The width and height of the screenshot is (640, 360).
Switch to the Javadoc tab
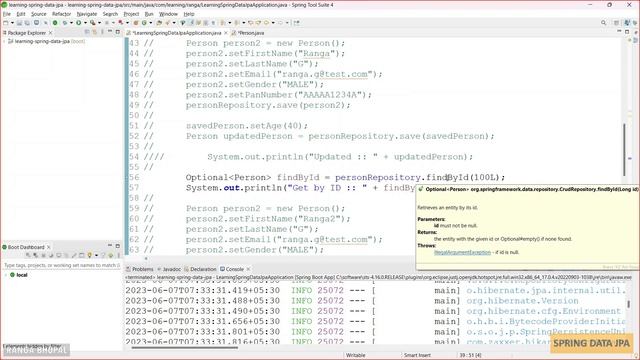tap(169, 269)
